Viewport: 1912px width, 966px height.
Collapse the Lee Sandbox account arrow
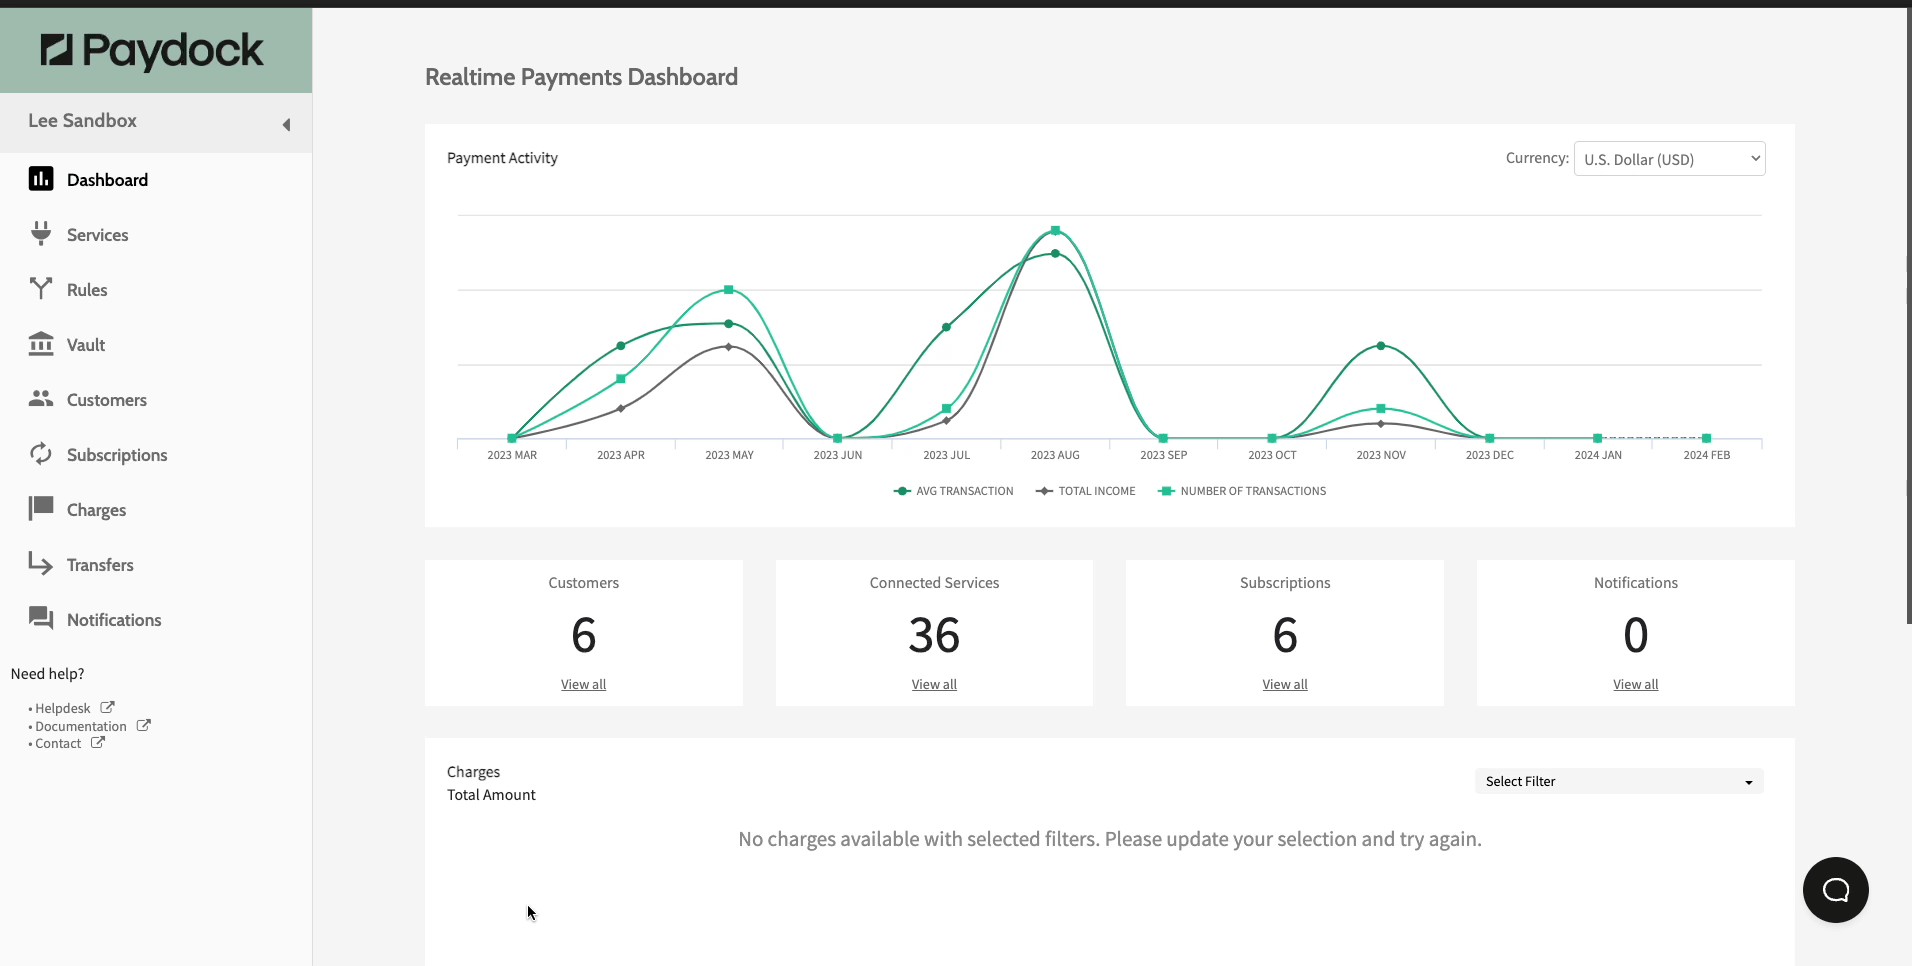(x=286, y=125)
